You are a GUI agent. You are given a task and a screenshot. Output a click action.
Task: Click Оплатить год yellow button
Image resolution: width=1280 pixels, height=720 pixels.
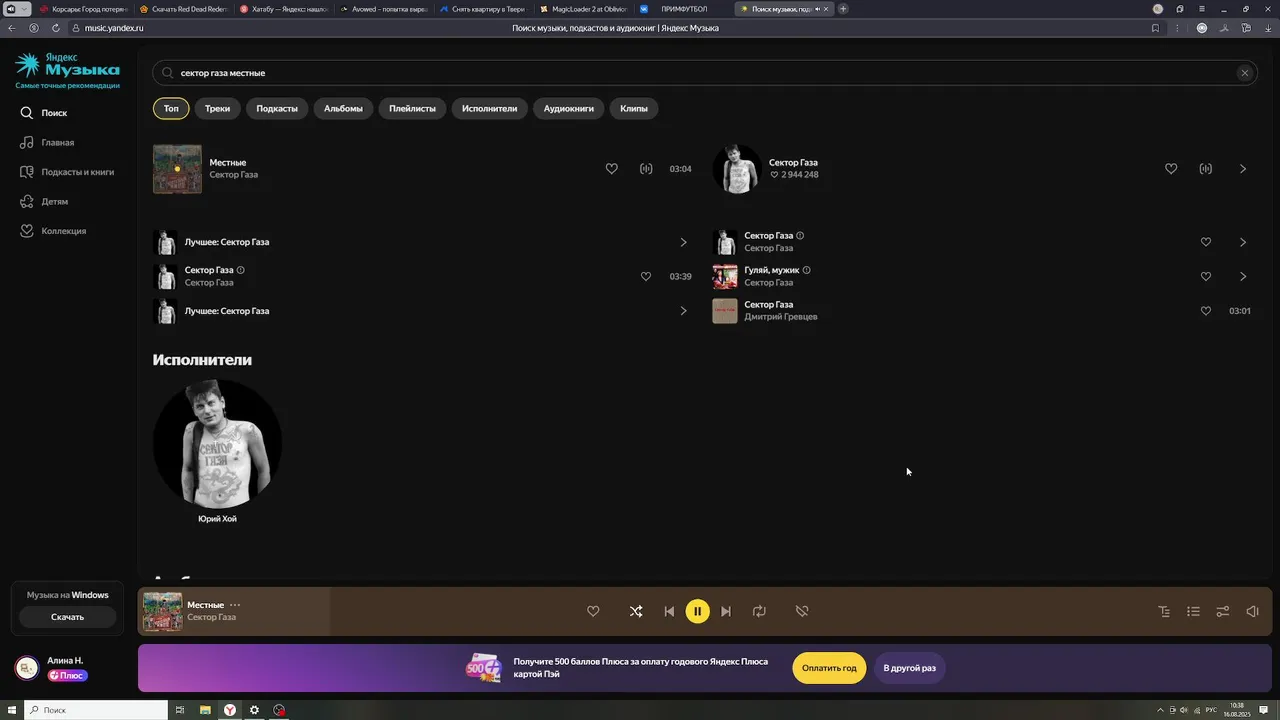(829, 668)
